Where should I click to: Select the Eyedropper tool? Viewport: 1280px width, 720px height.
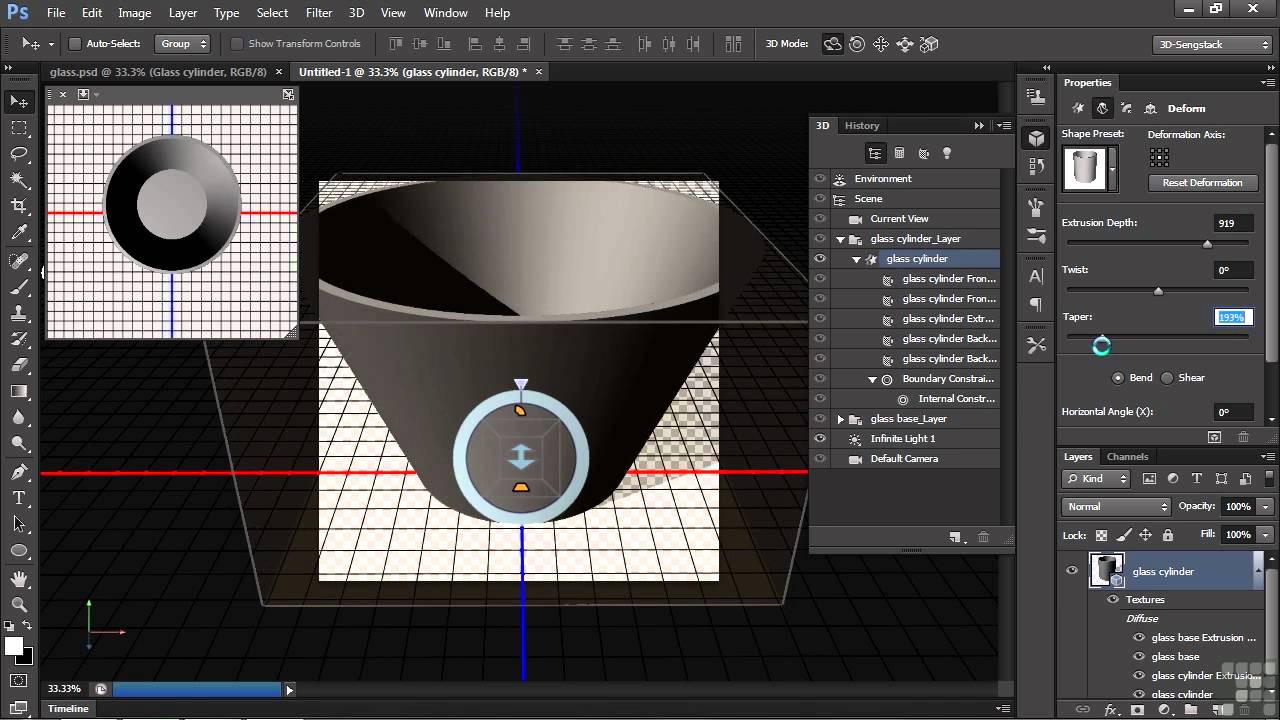point(19,233)
